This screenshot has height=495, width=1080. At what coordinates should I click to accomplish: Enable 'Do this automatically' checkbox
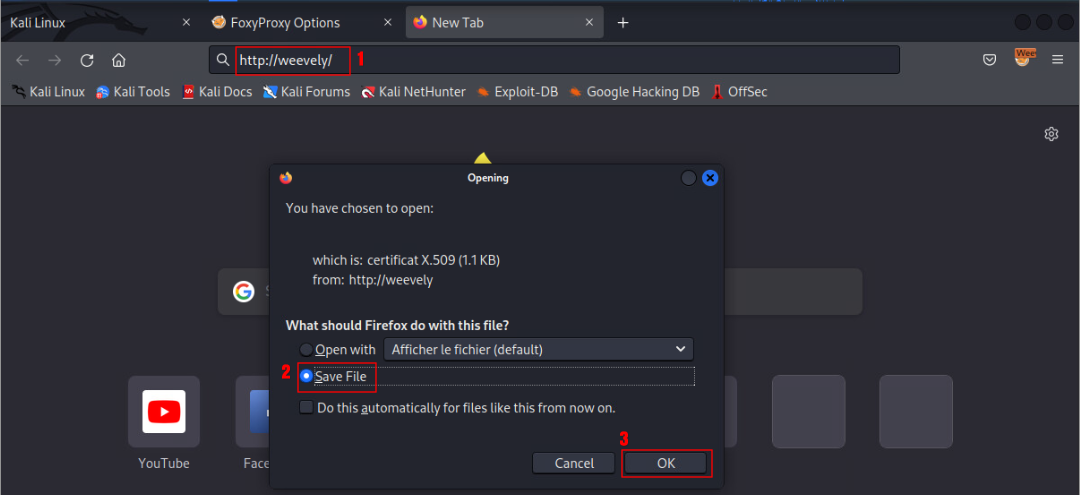pos(307,408)
